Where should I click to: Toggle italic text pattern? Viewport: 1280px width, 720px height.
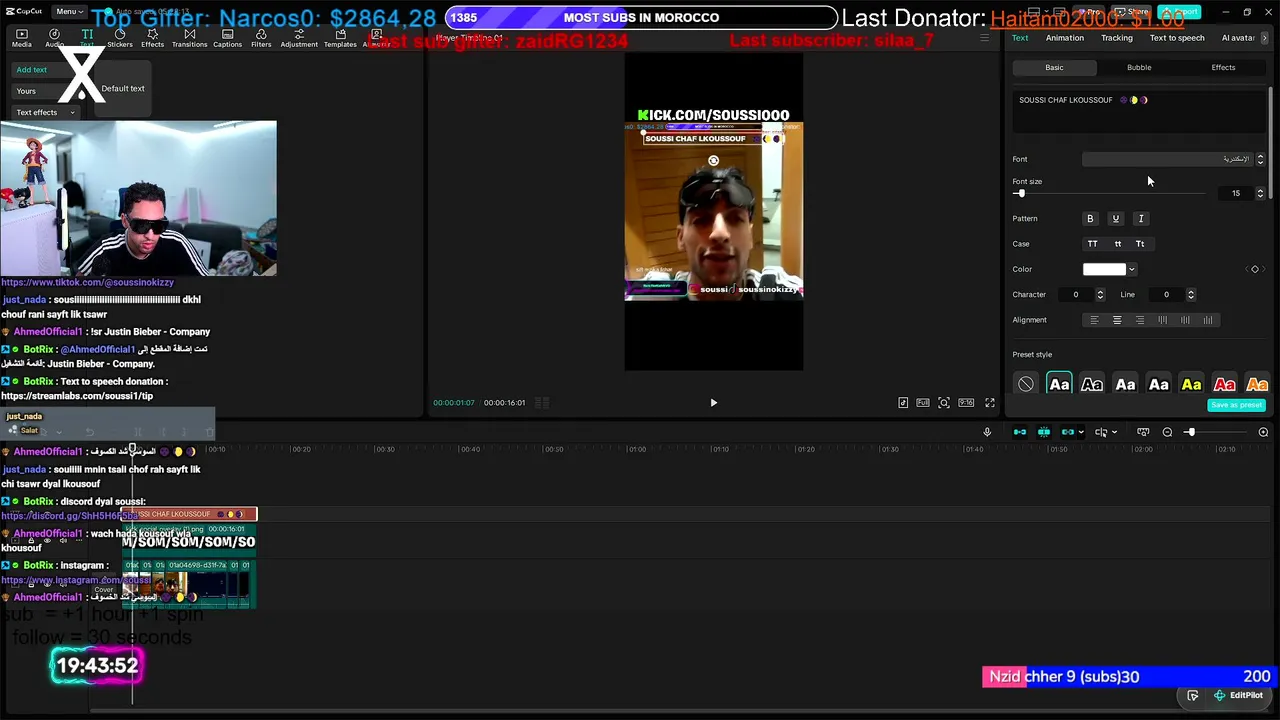1140,218
